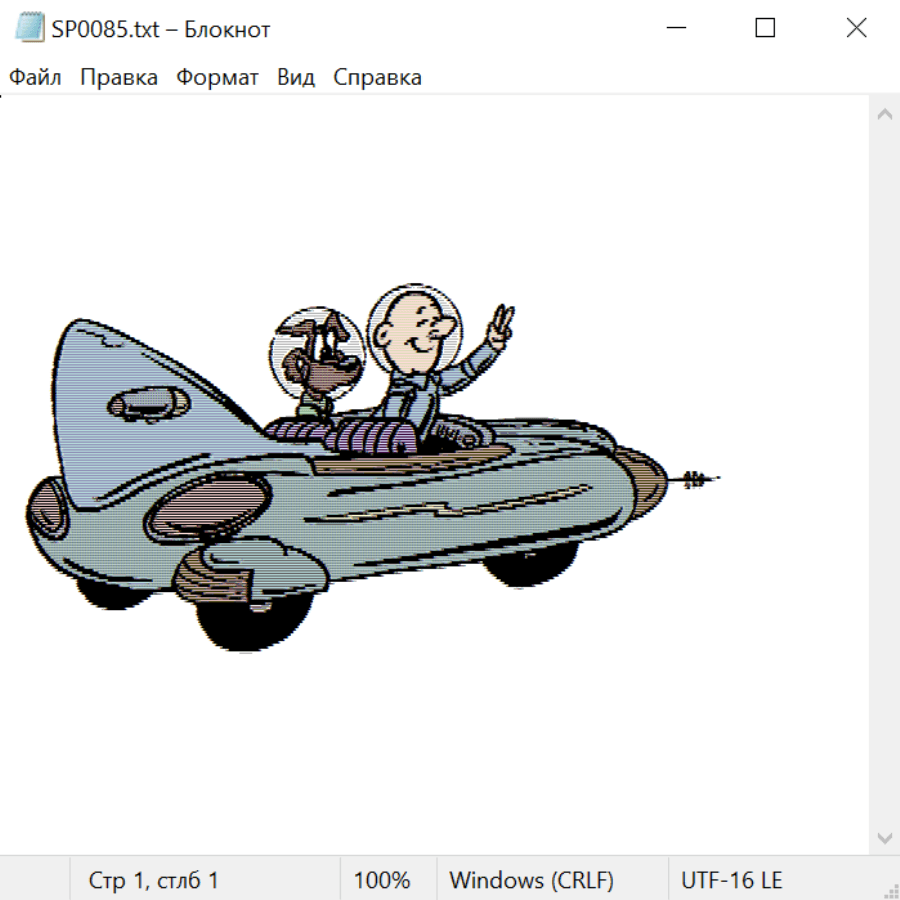Viewport: 900px width, 900px height.
Task: Click the 'Стр 1, стлб 1' status indicator
Action: click(x=154, y=880)
